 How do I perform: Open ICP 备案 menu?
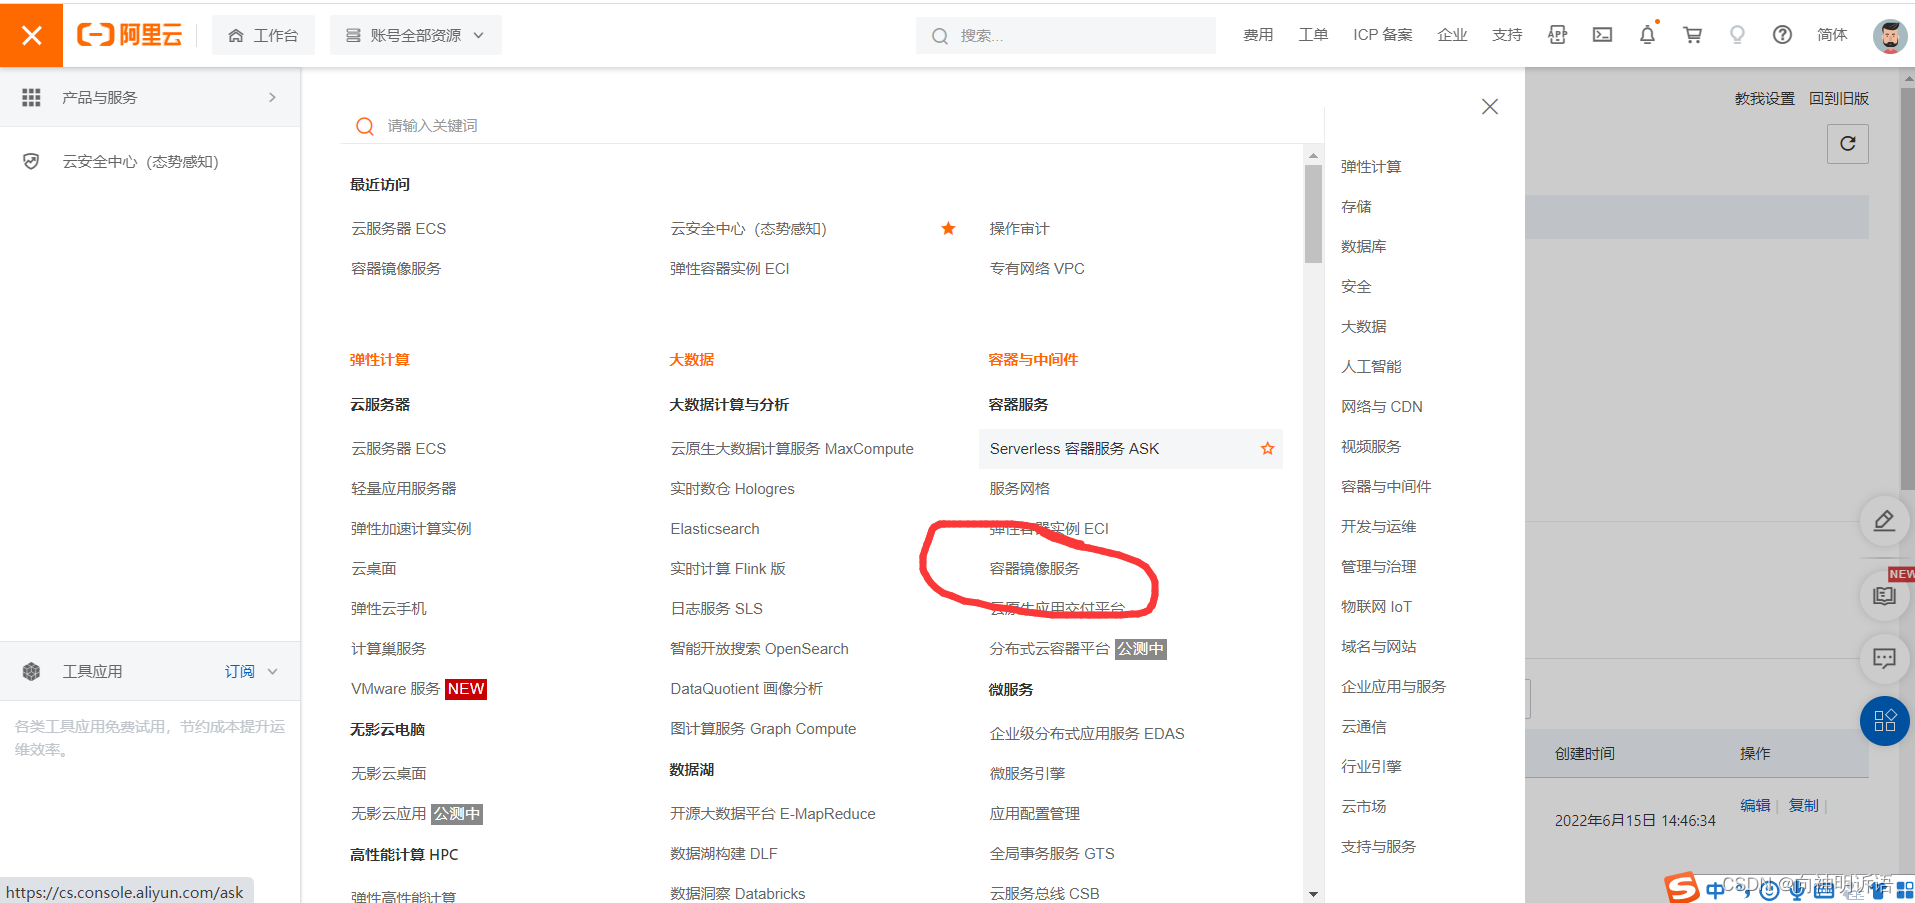tap(1383, 35)
